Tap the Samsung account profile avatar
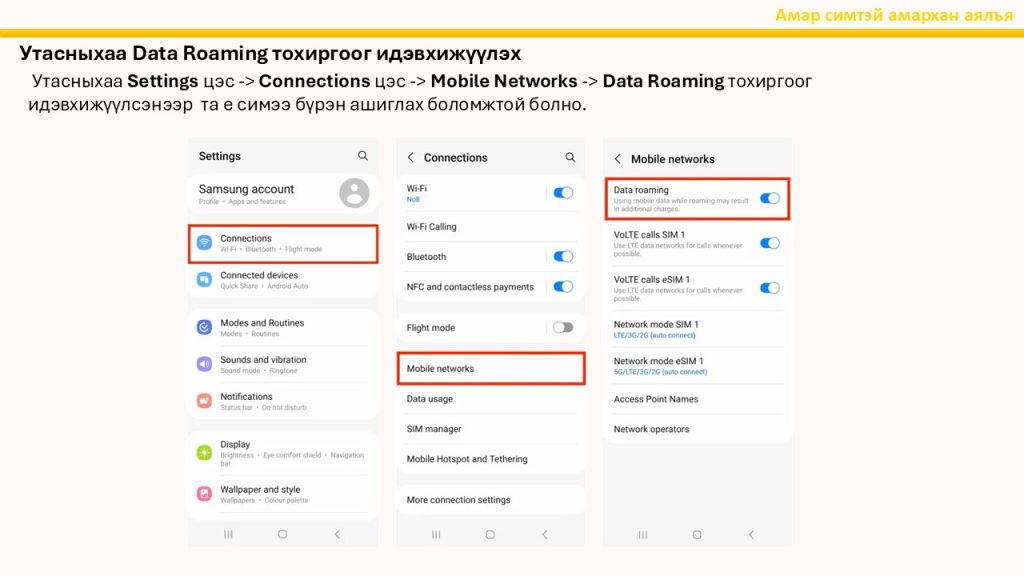1024x576 pixels. (354, 193)
